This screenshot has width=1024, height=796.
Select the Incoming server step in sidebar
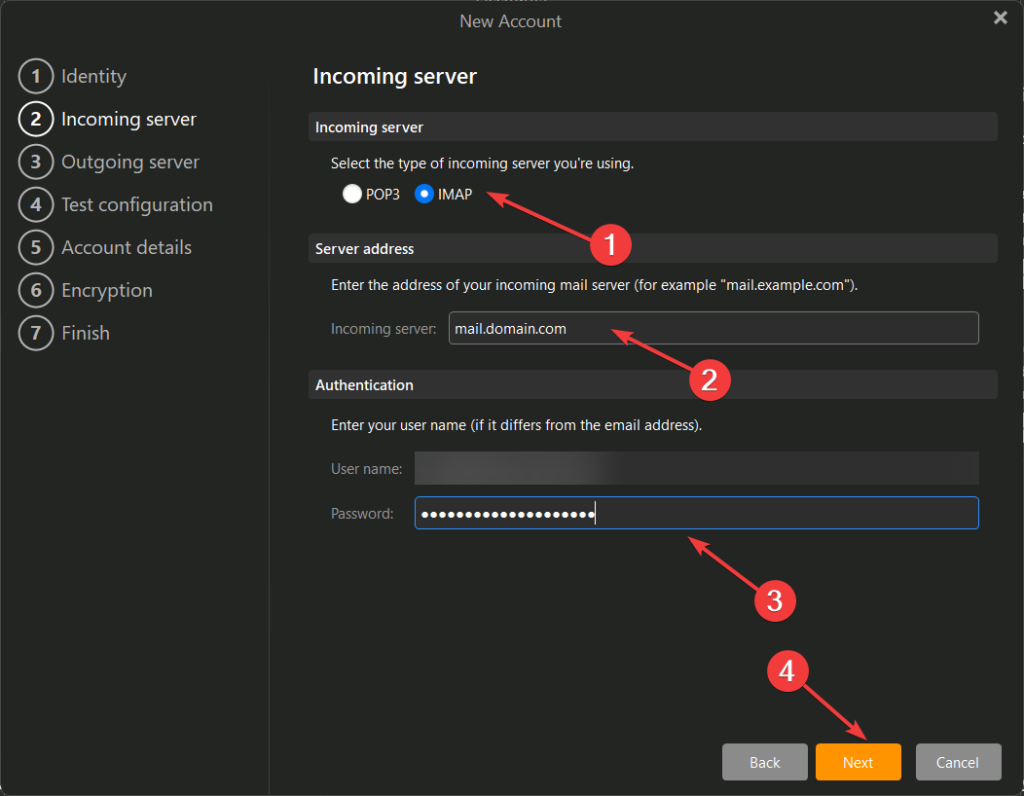pos(128,119)
